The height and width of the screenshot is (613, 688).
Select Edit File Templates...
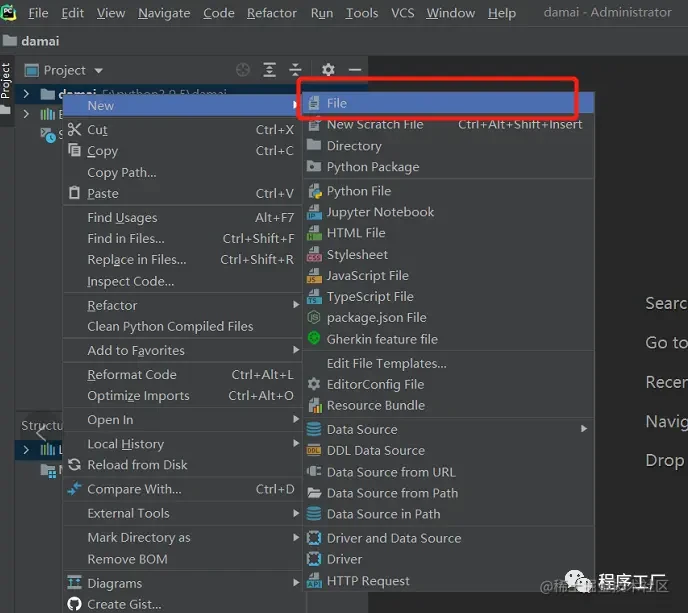click(448, 363)
